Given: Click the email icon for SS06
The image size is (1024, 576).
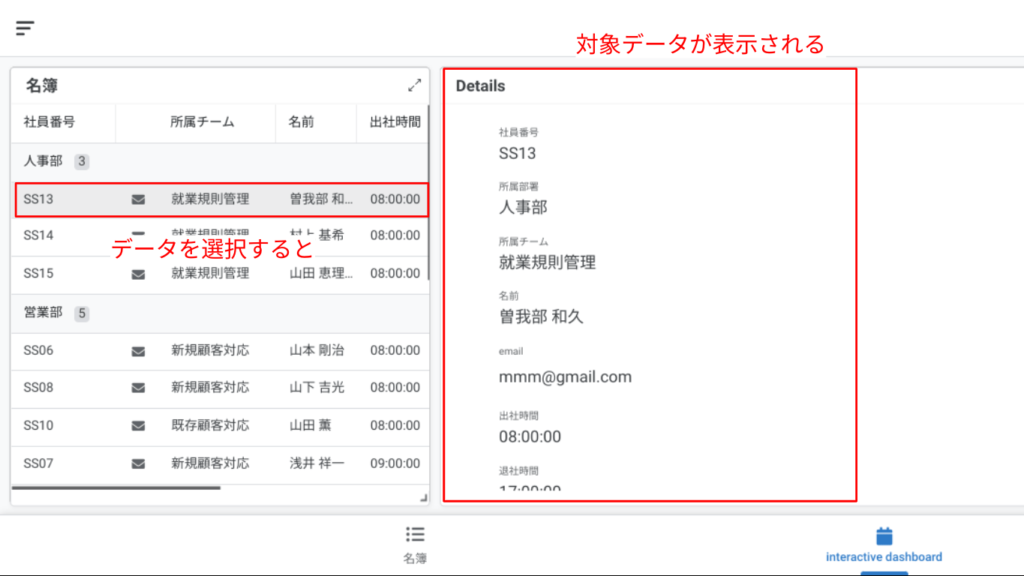Looking at the screenshot, I should [138, 351].
